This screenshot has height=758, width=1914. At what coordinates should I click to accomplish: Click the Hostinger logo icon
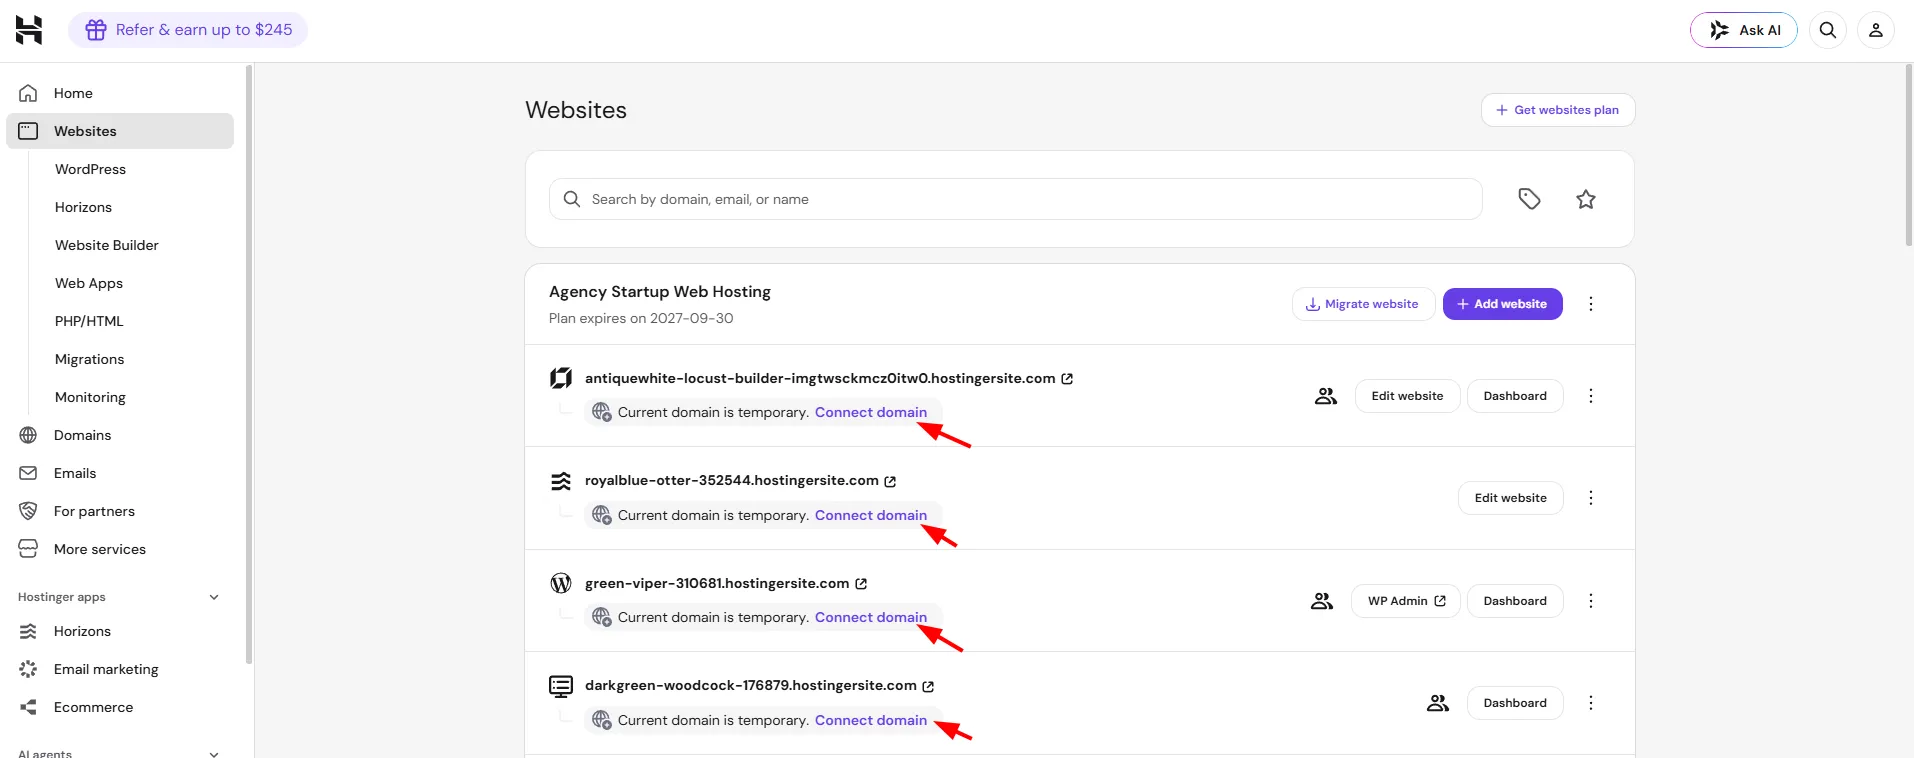tap(29, 30)
